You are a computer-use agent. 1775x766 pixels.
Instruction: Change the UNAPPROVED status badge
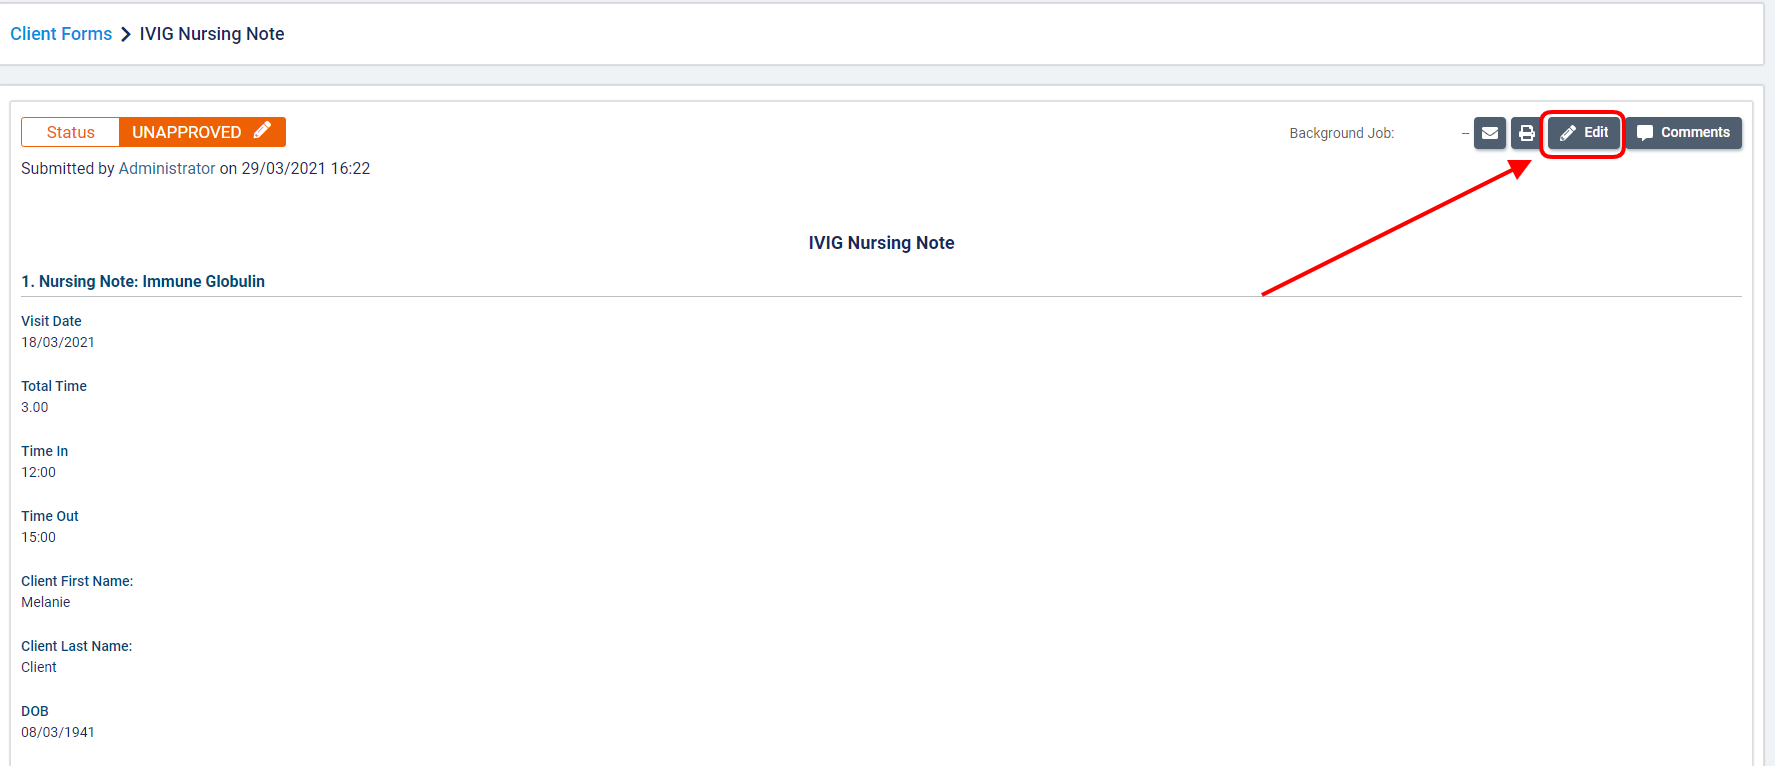(x=188, y=132)
